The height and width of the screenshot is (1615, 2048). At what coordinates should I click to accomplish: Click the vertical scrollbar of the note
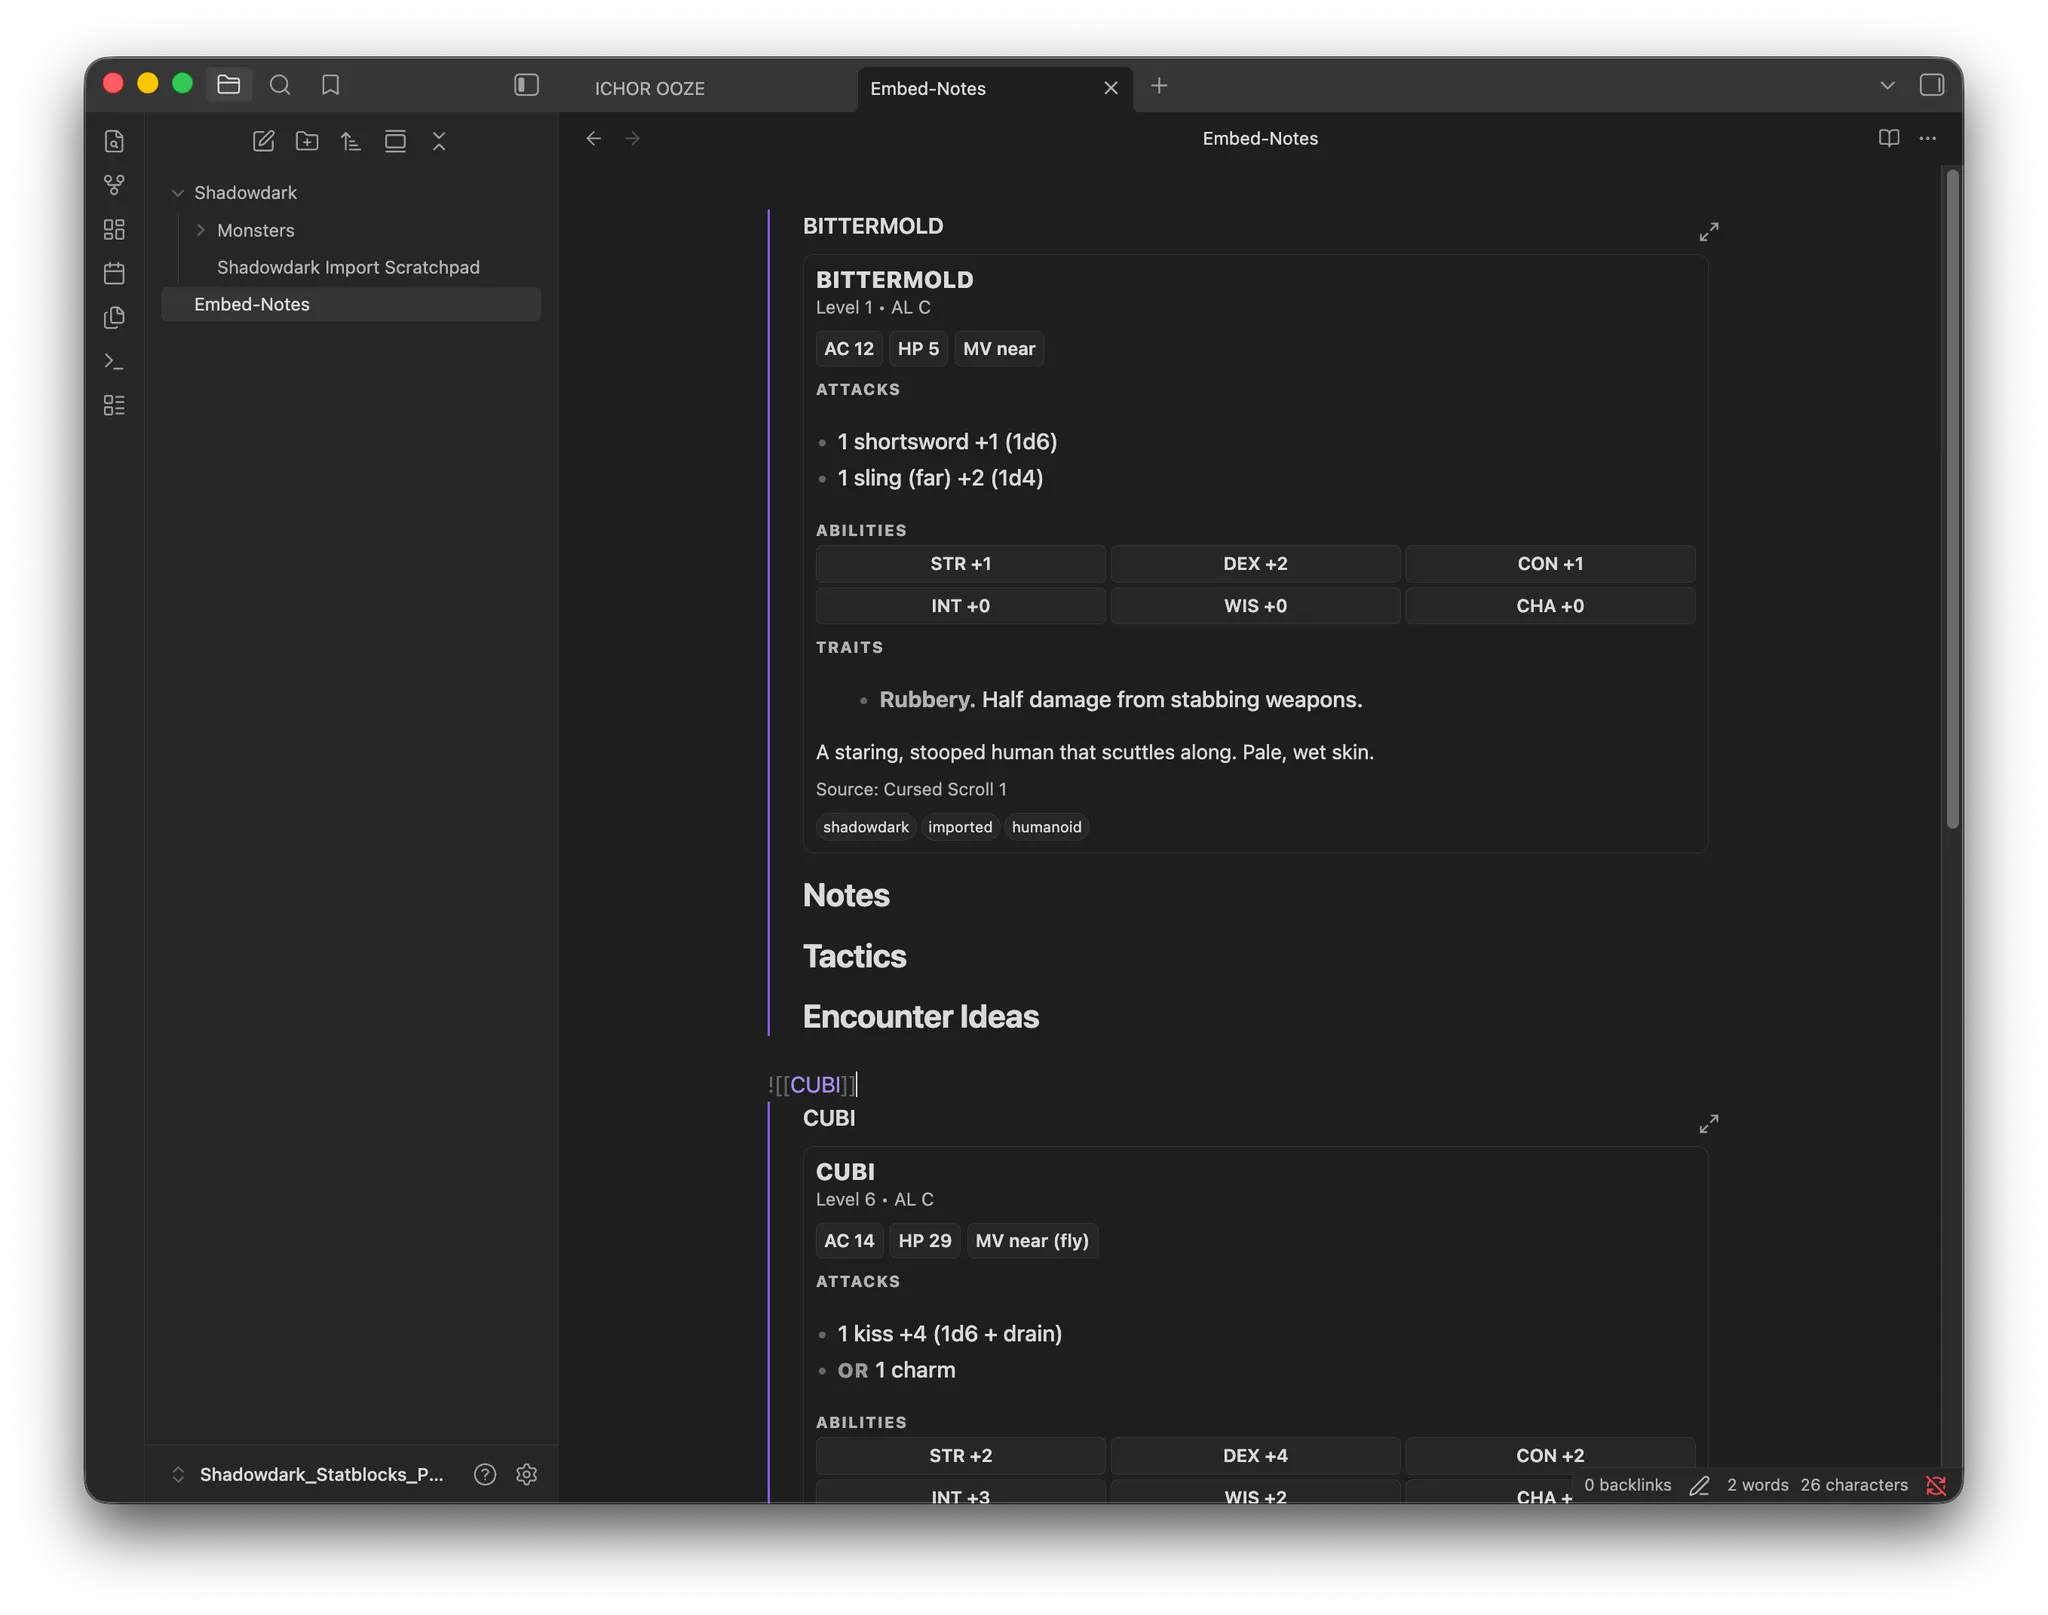click(1951, 498)
